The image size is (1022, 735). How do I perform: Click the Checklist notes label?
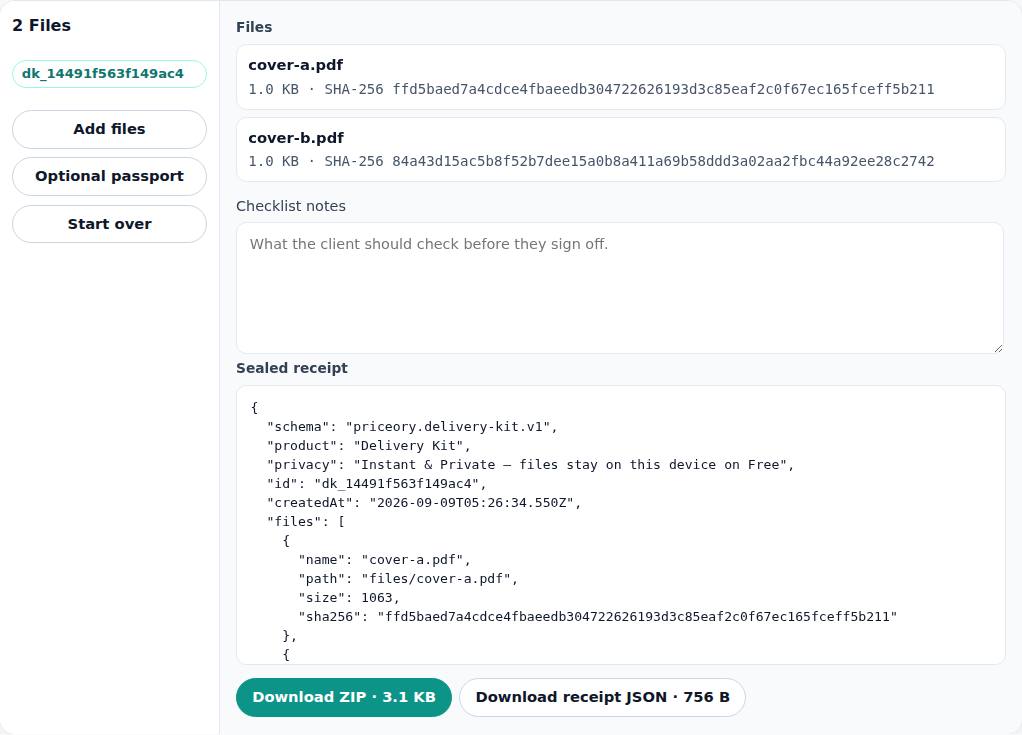291,206
